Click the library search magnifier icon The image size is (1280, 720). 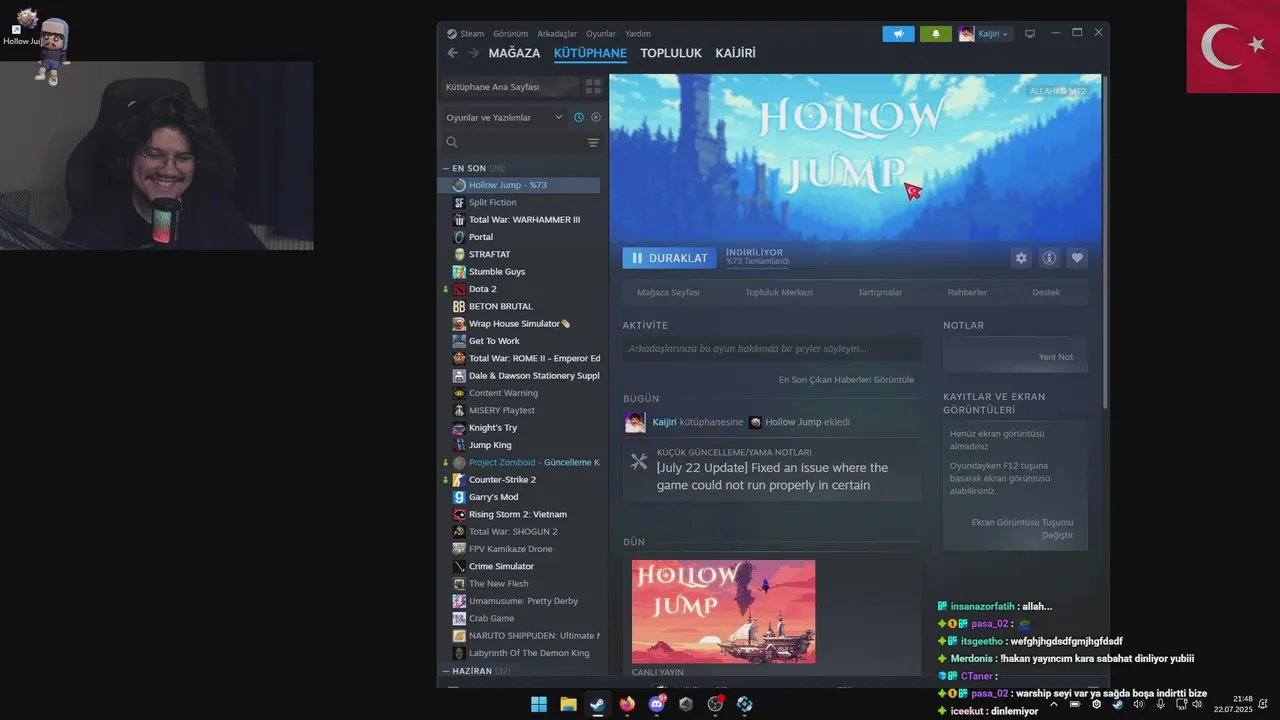point(452,143)
